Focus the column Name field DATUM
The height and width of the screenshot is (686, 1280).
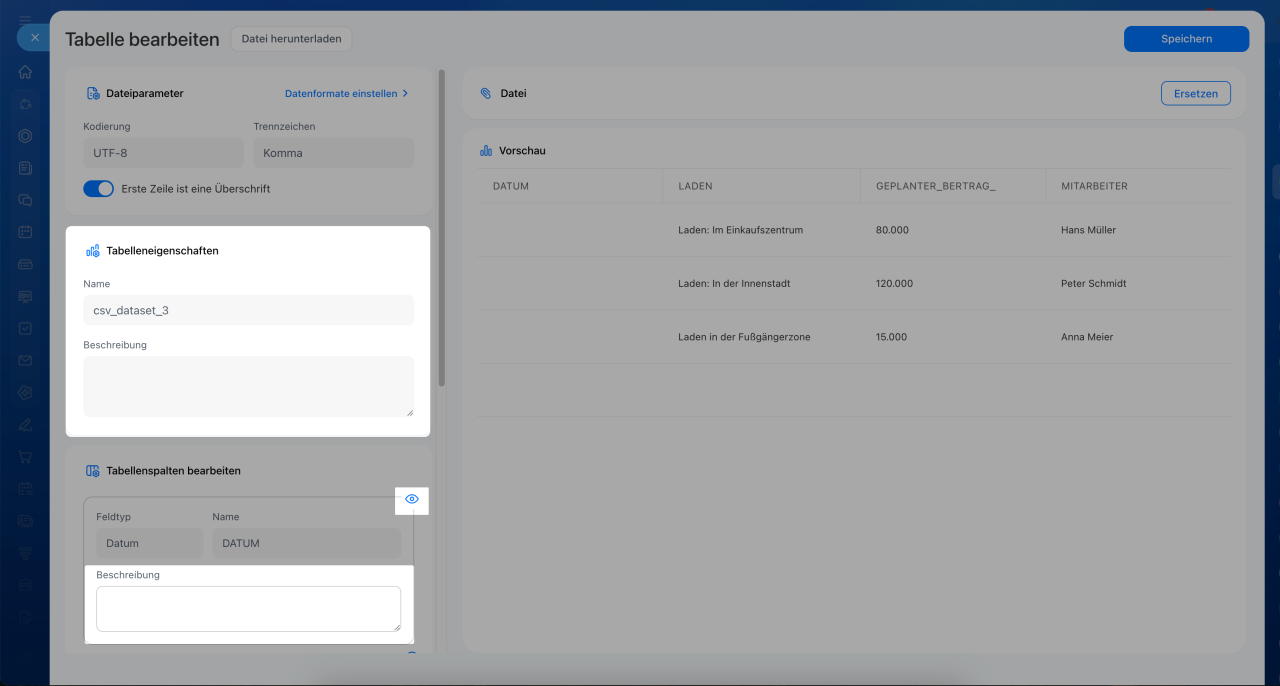(306, 543)
